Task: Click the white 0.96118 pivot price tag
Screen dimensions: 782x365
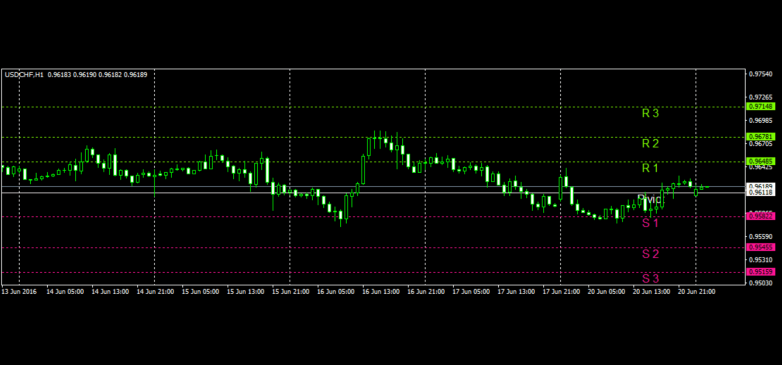Action: 761,192
